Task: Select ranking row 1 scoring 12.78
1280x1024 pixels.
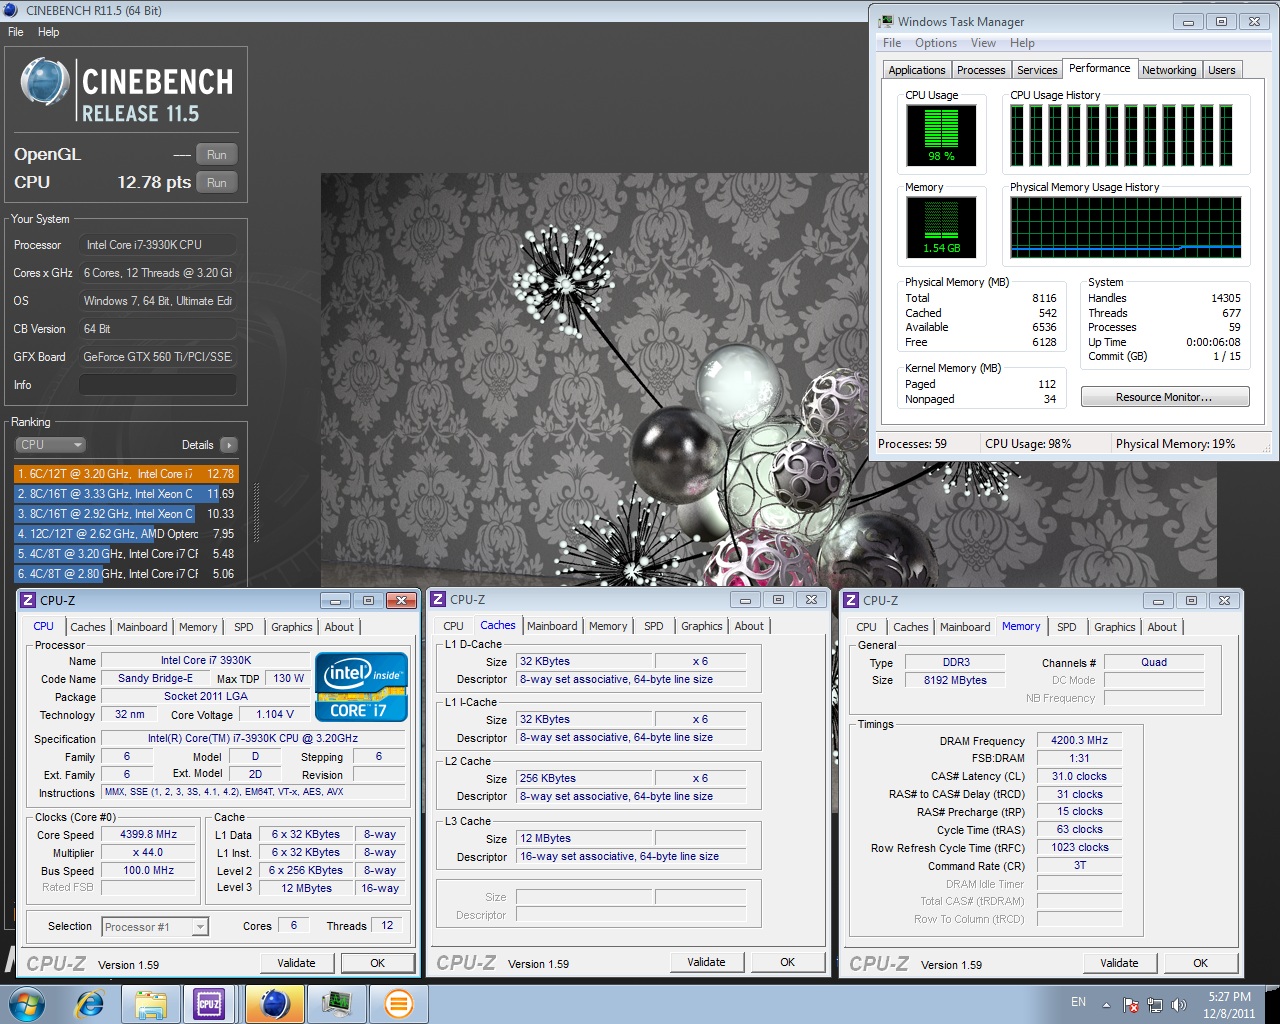Action: tap(126, 474)
